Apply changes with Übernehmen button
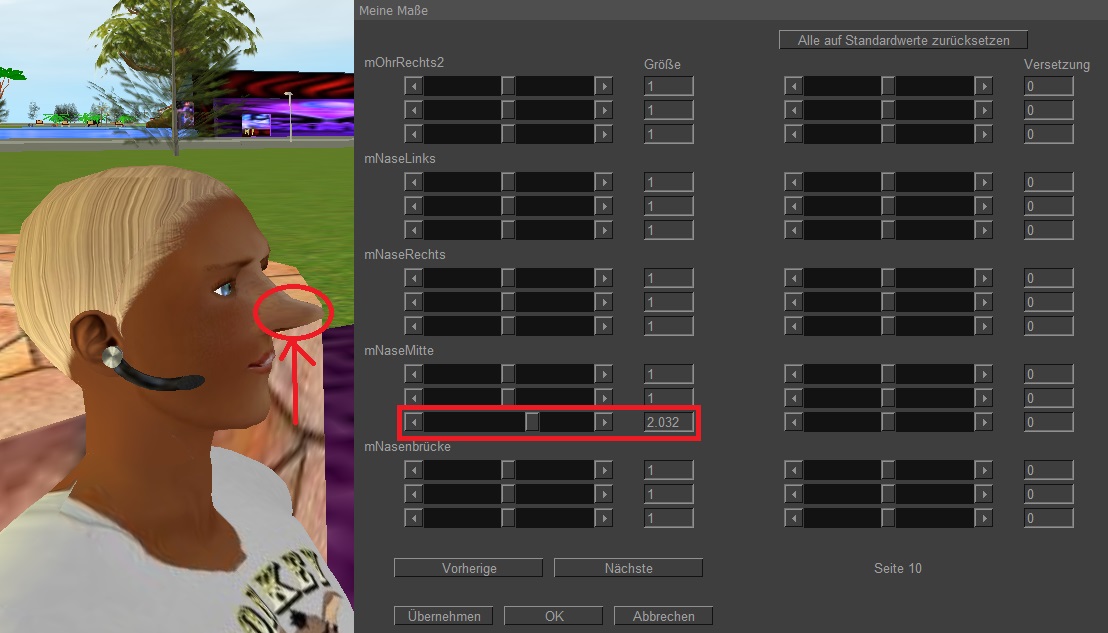Viewport: 1108px width, 633px height. (444, 616)
